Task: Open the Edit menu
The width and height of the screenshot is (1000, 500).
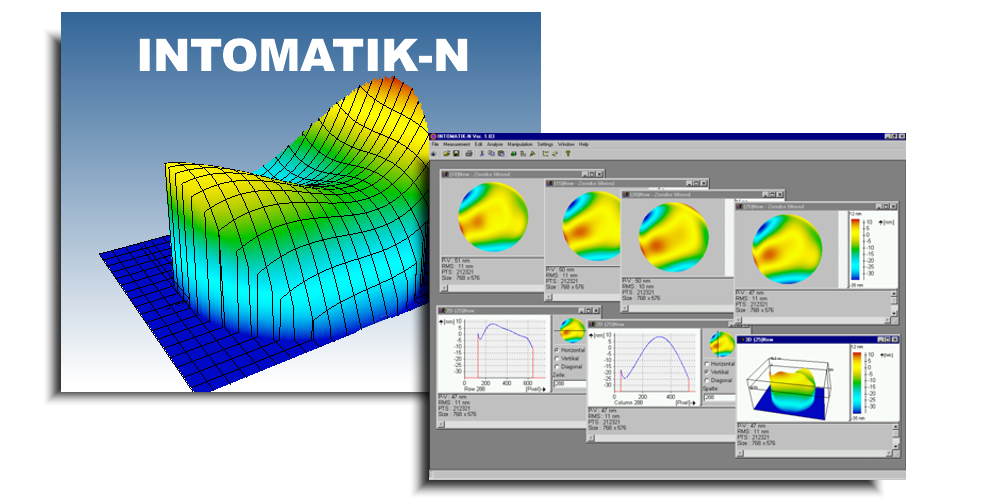Action: [478, 144]
